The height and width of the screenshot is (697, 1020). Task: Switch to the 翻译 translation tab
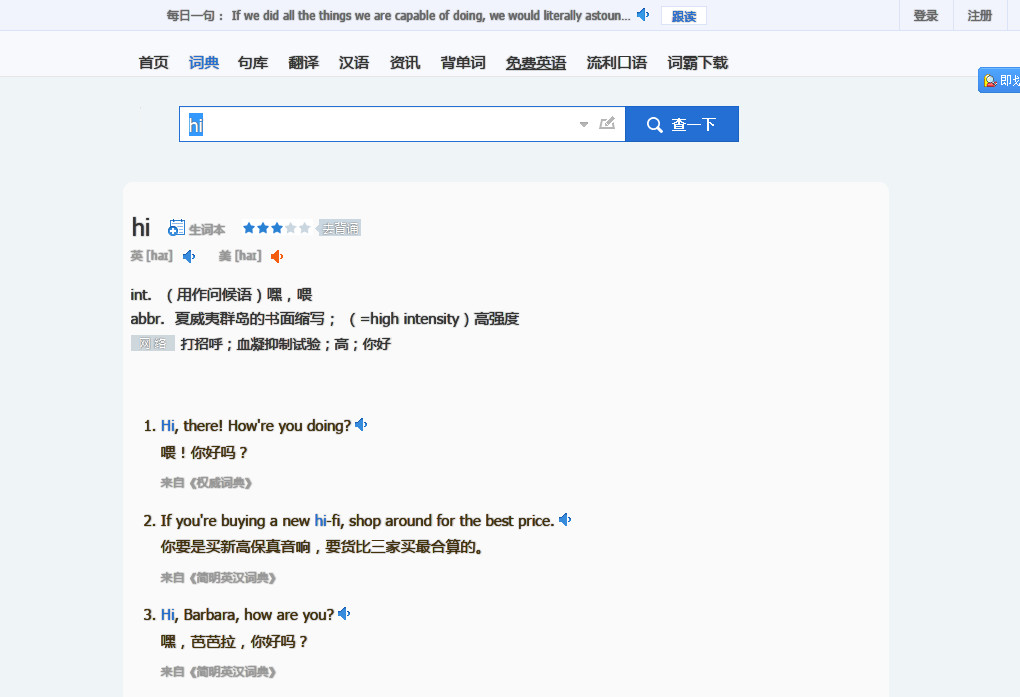[x=304, y=62]
